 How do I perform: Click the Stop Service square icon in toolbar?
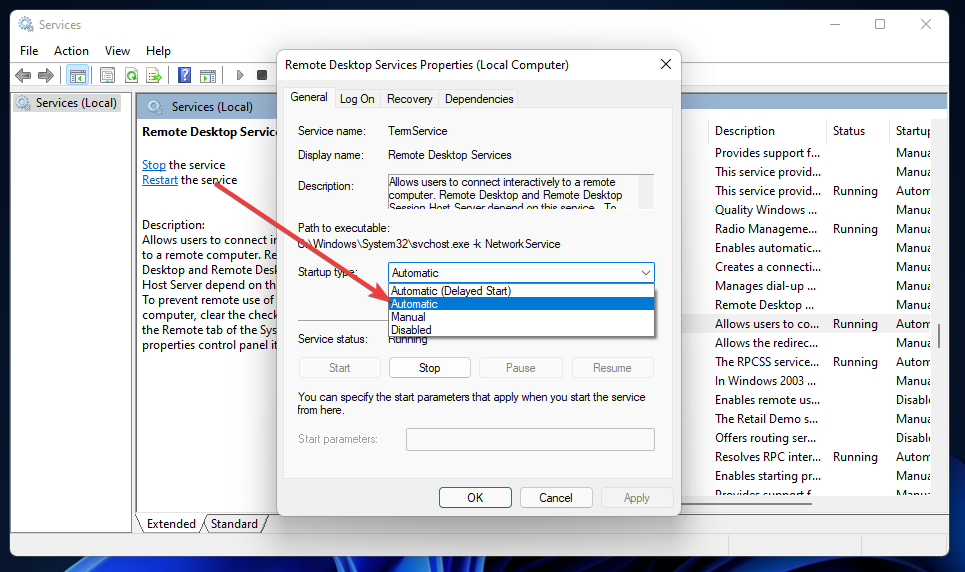click(x=262, y=75)
